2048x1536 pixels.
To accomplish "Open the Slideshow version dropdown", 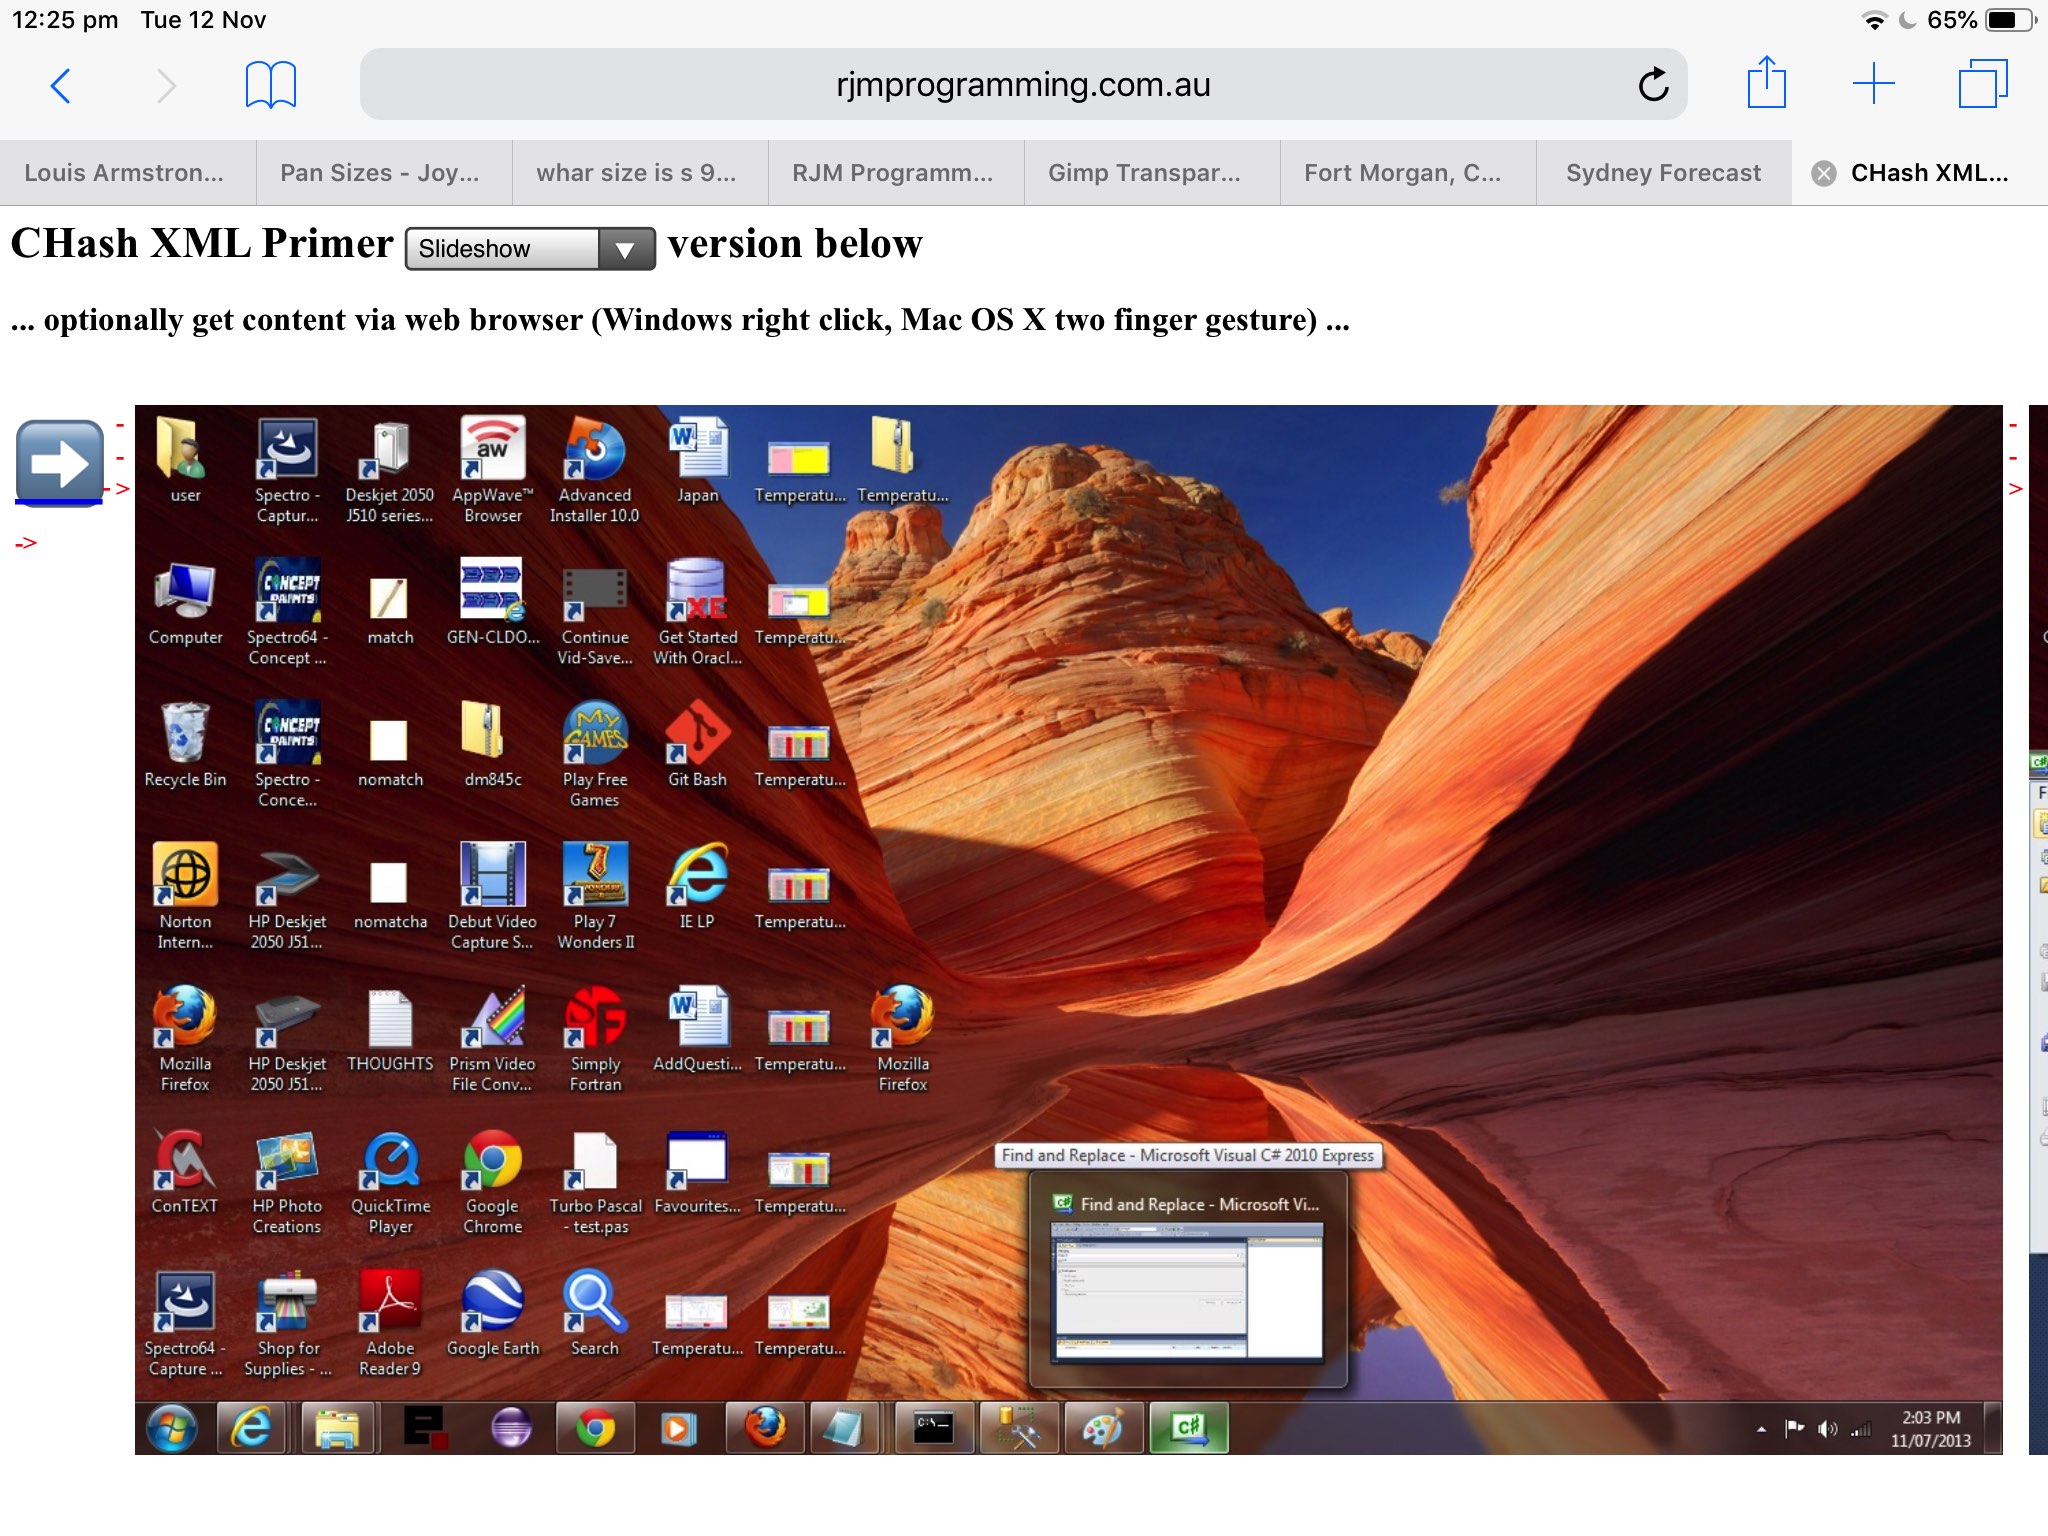I will click(530, 249).
